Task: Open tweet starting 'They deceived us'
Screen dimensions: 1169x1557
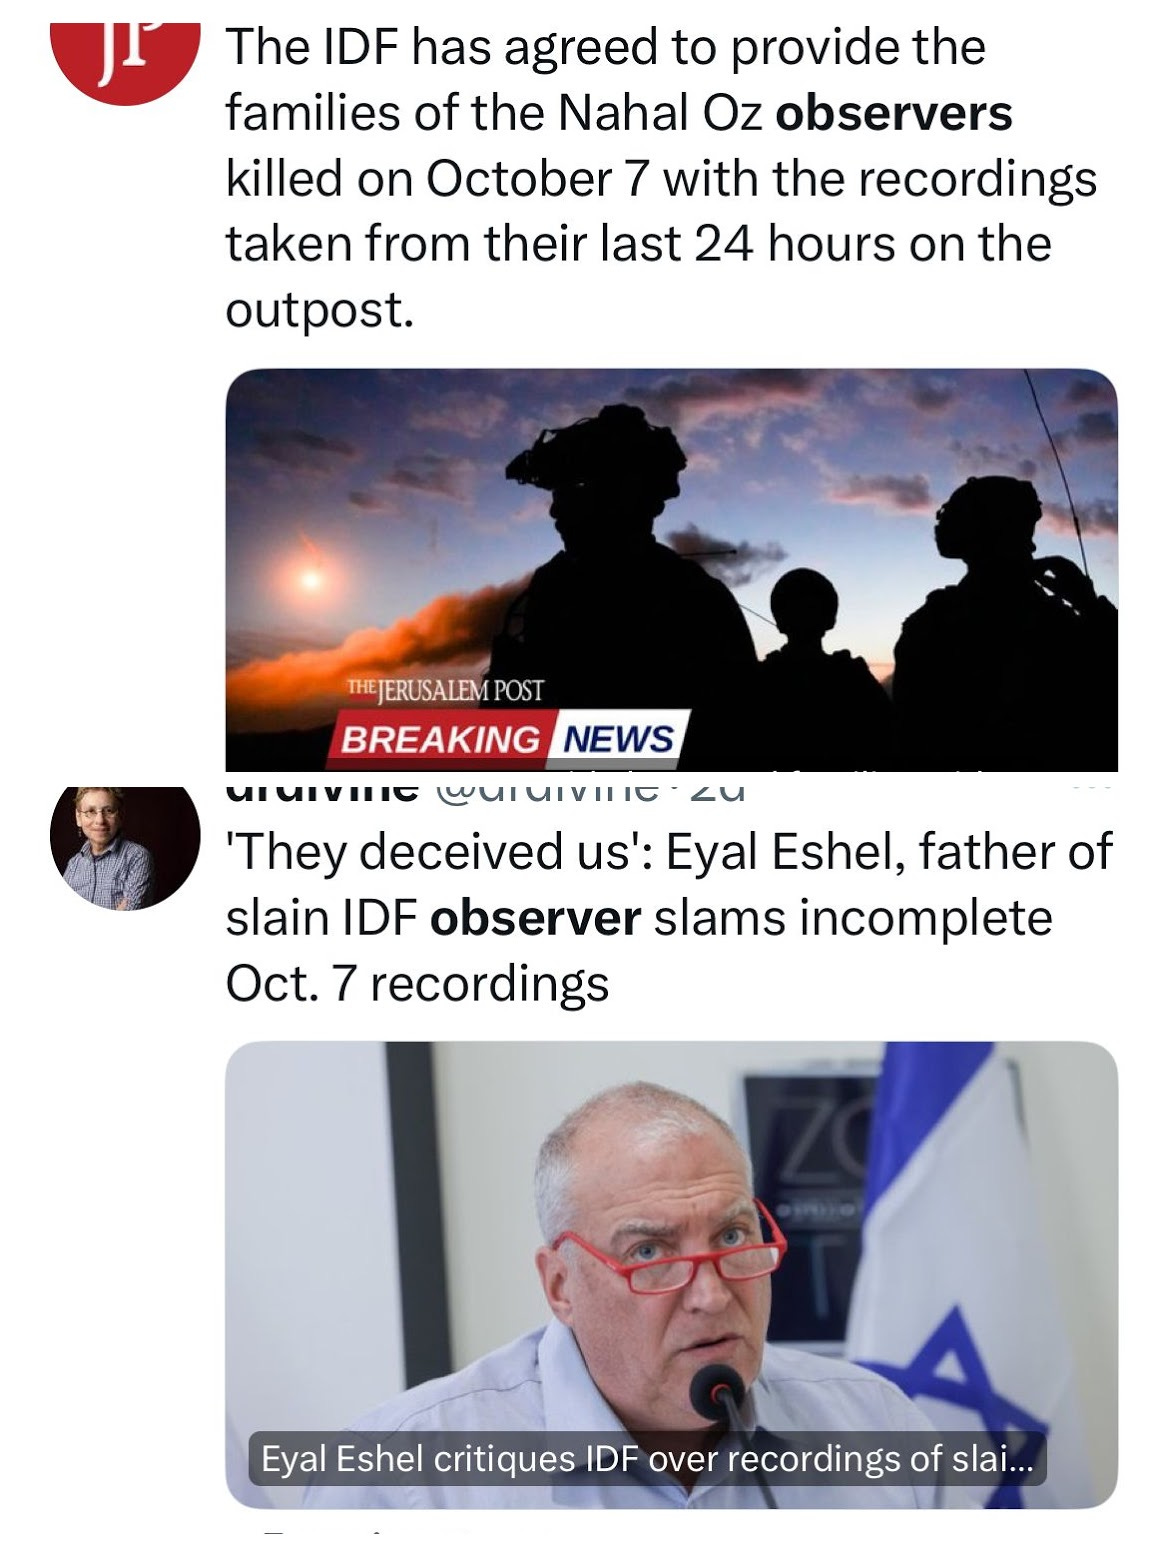Action: click(x=669, y=918)
